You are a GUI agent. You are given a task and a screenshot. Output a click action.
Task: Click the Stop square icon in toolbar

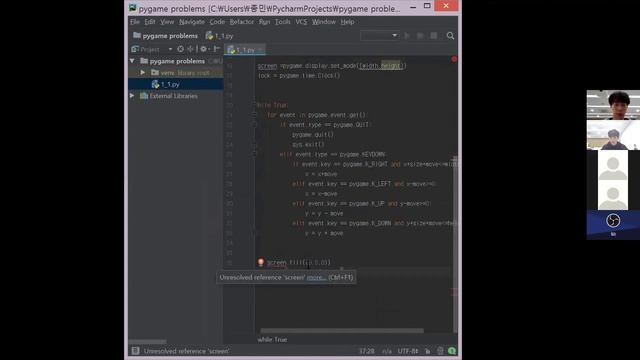pos(434,36)
